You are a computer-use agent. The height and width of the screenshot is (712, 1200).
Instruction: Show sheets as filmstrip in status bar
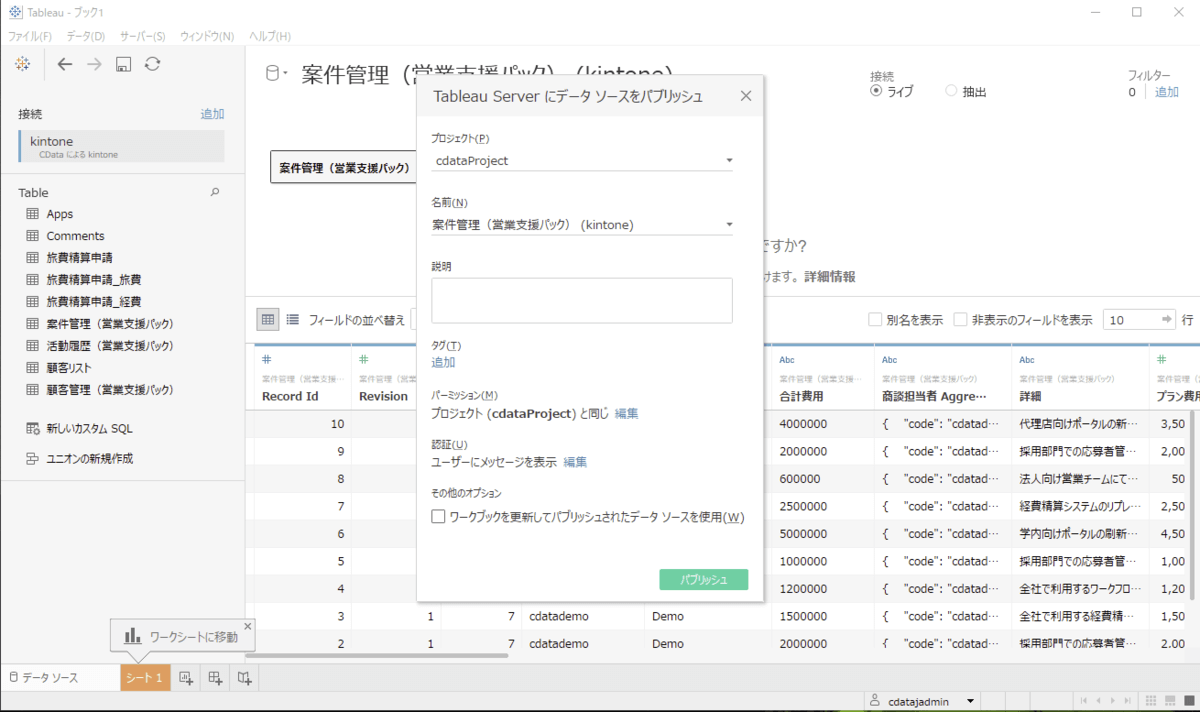(x=1171, y=701)
